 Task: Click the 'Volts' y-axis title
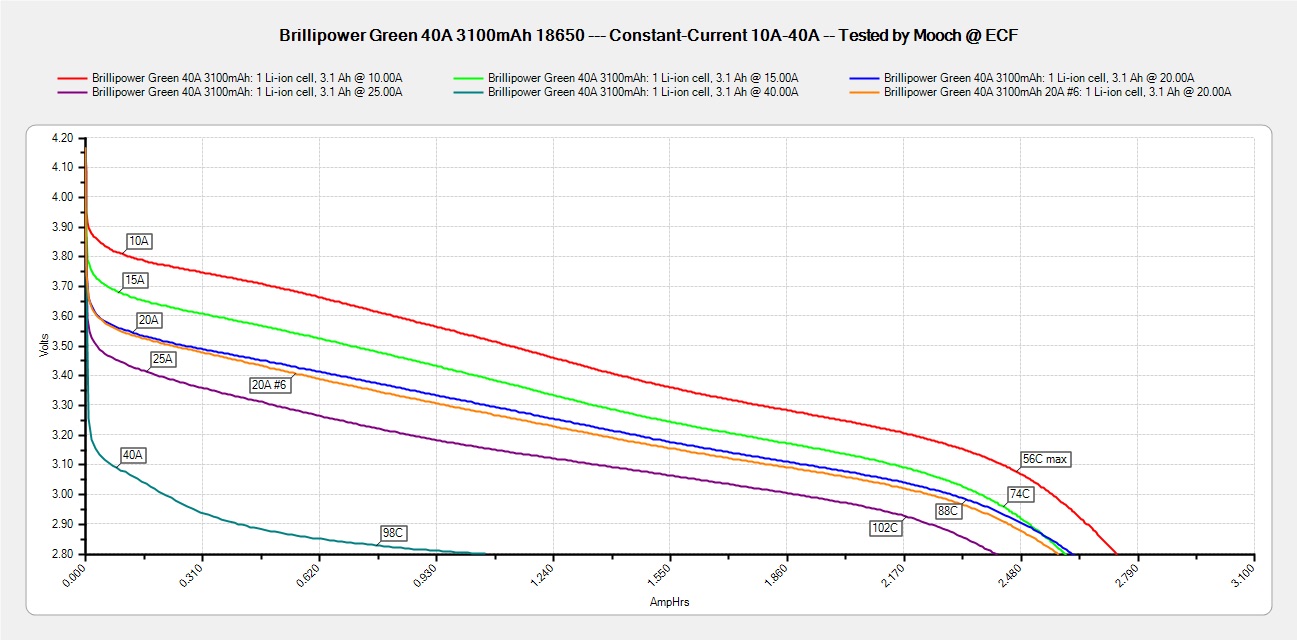click(42, 347)
